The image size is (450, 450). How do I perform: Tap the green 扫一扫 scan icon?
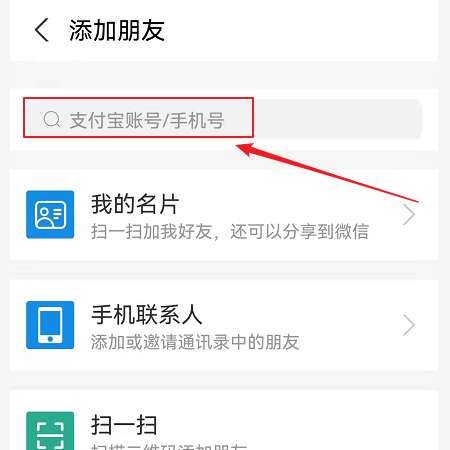[x=50, y=431]
